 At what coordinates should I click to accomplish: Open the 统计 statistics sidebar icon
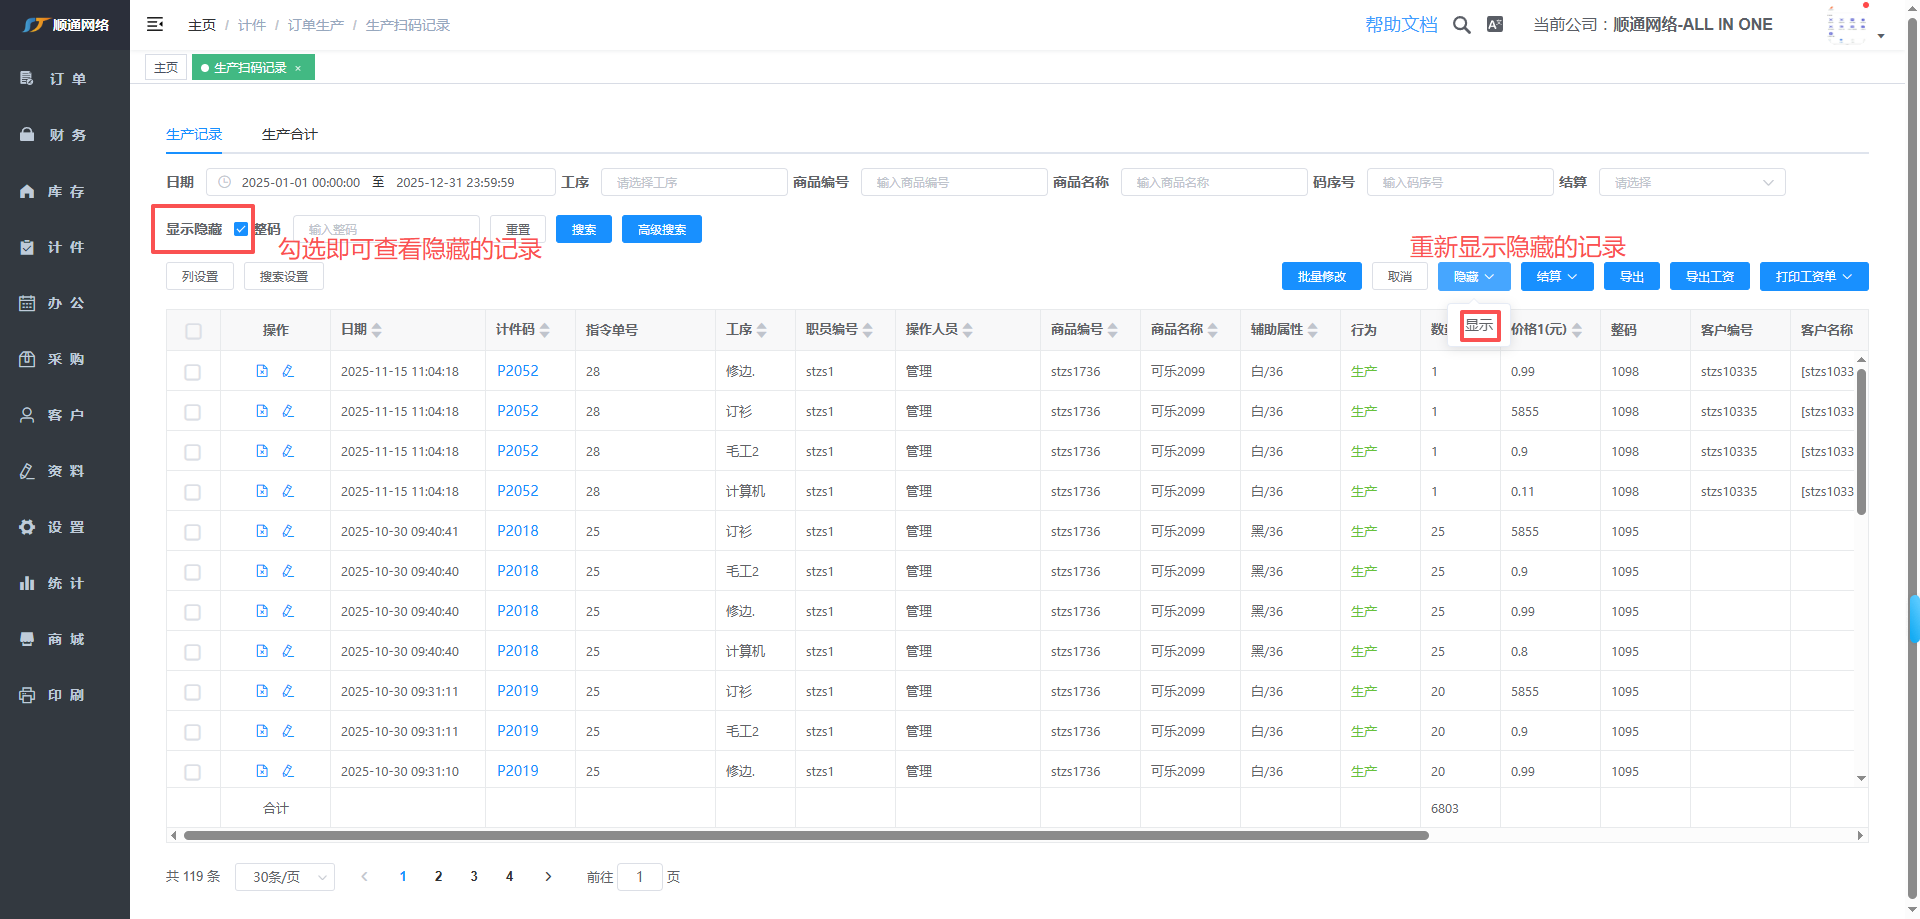[x=28, y=583]
